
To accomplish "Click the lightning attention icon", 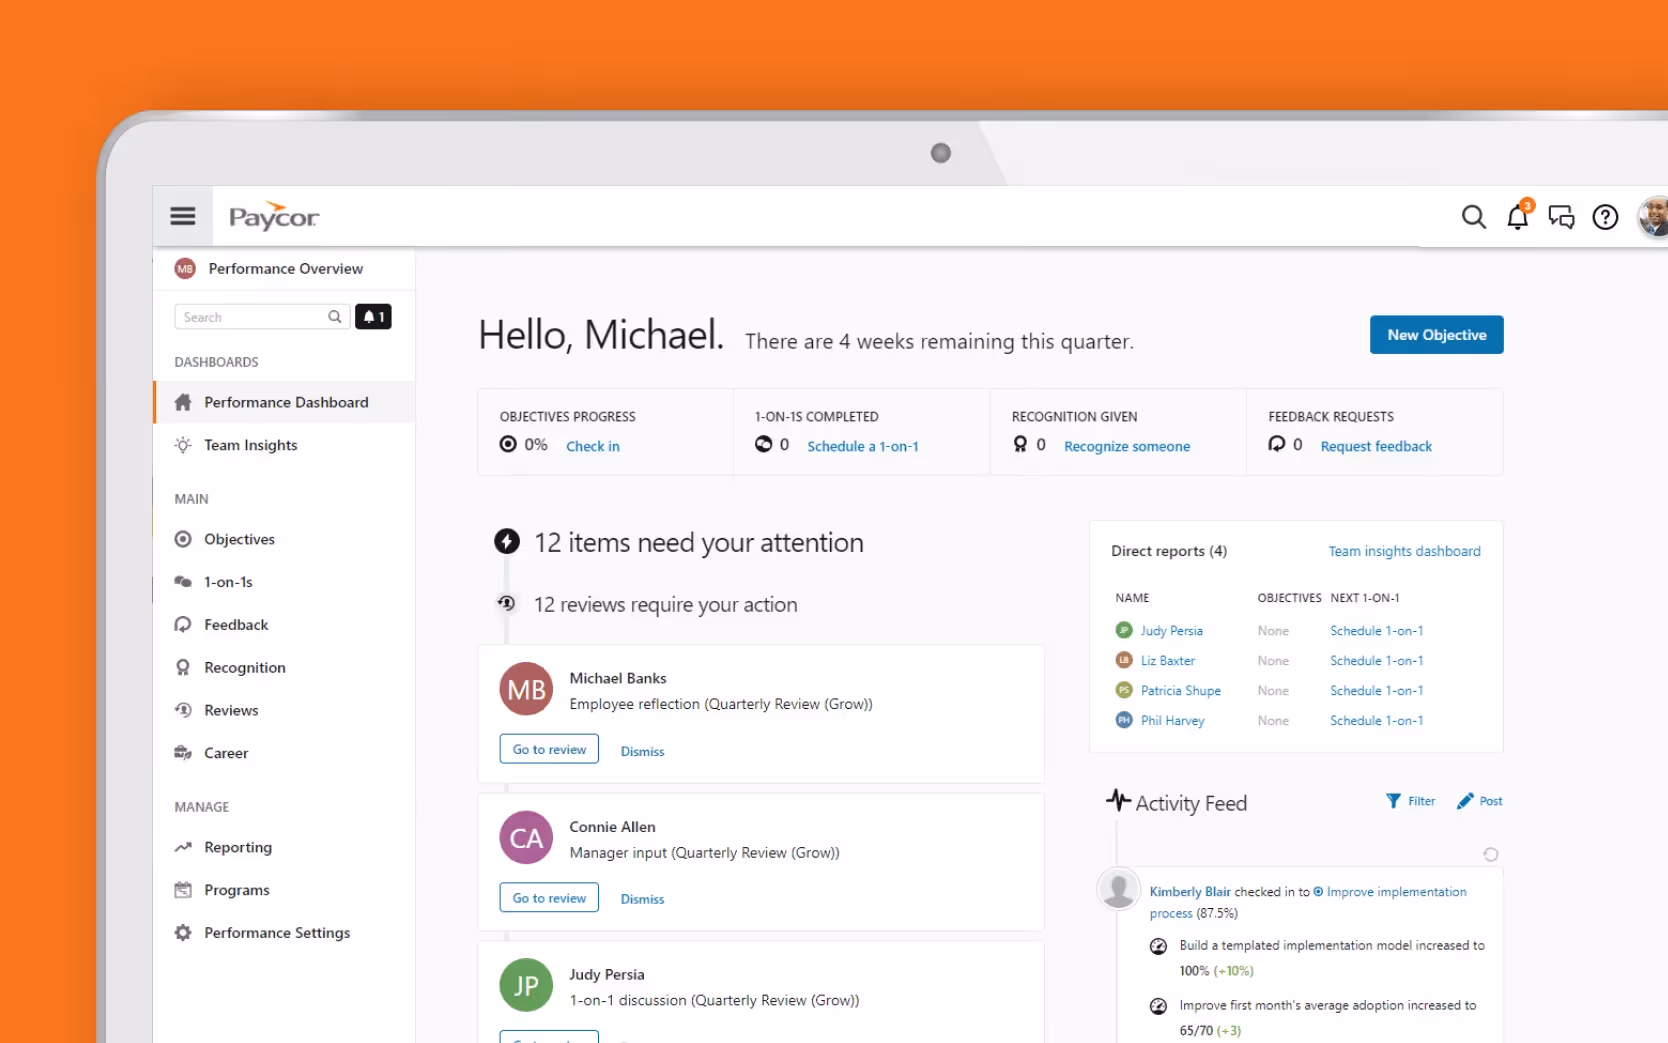I will coord(507,542).
